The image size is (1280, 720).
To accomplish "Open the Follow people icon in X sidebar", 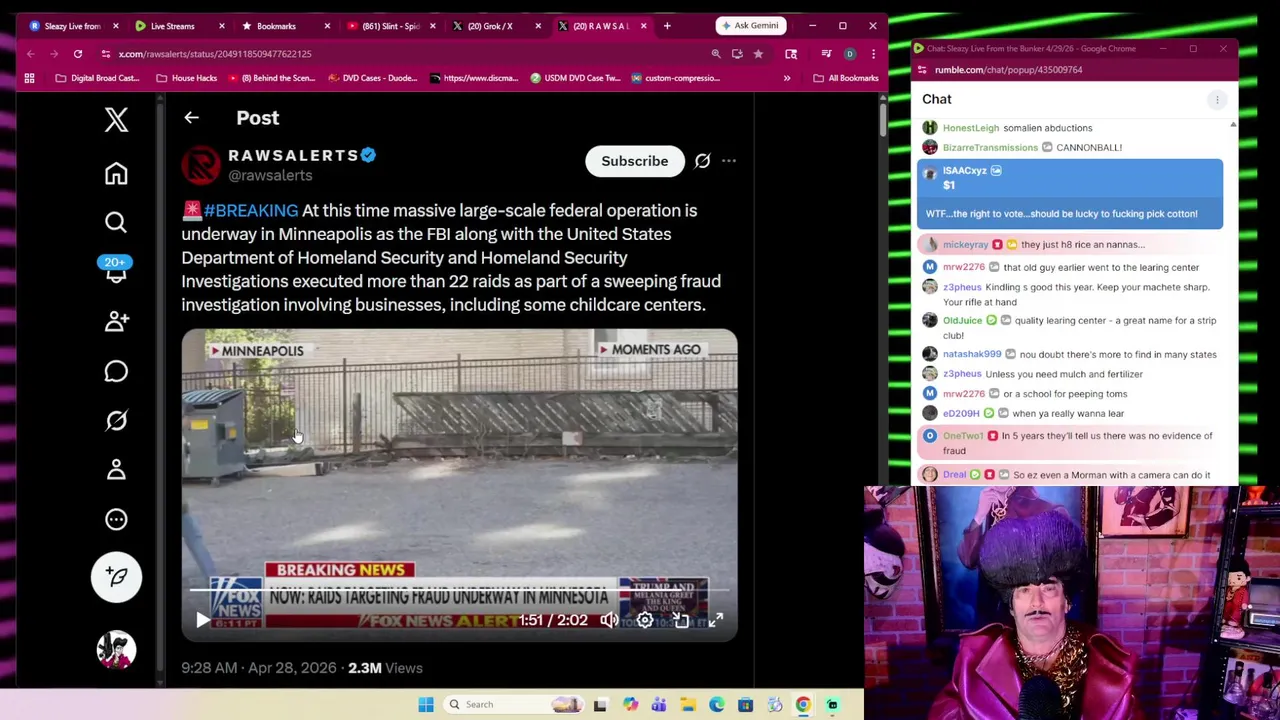I will tap(116, 321).
